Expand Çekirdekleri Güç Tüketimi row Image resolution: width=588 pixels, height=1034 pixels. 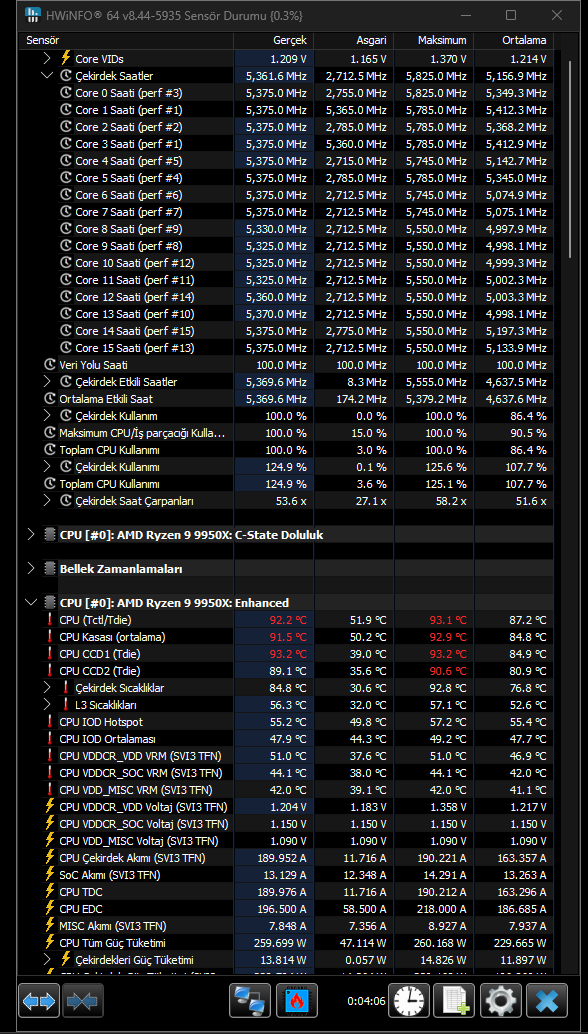click(x=47, y=960)
